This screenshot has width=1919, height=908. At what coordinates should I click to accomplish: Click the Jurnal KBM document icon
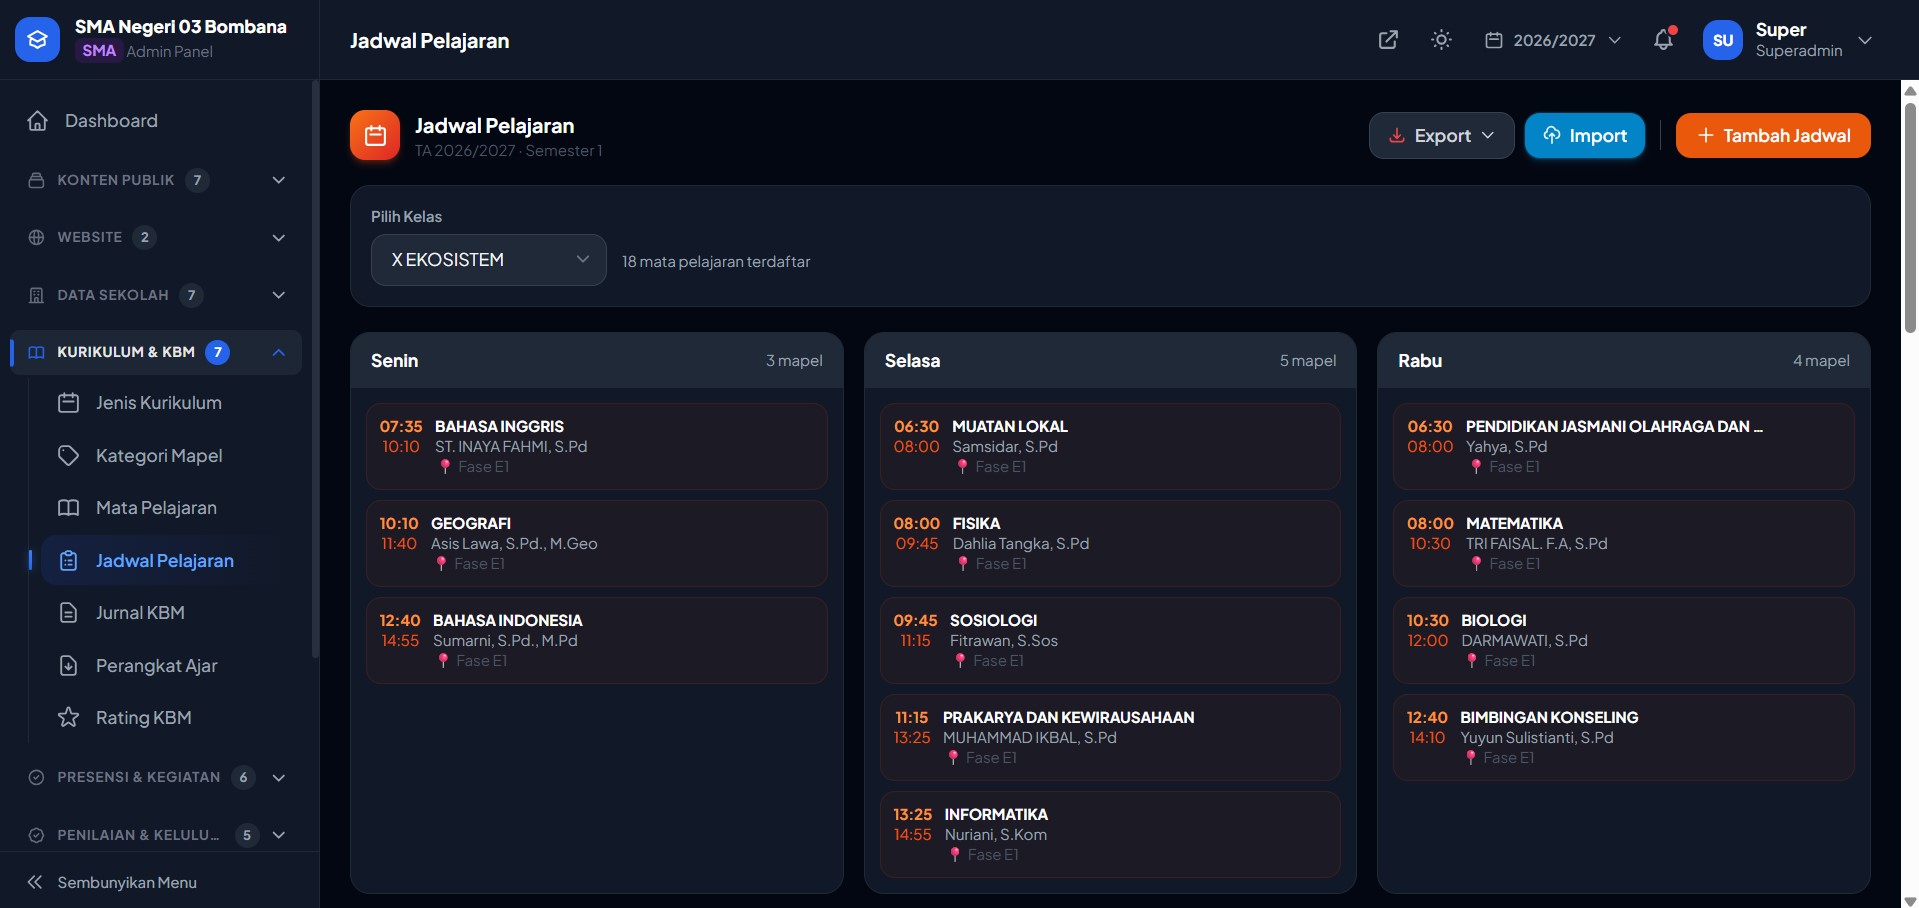68,613
